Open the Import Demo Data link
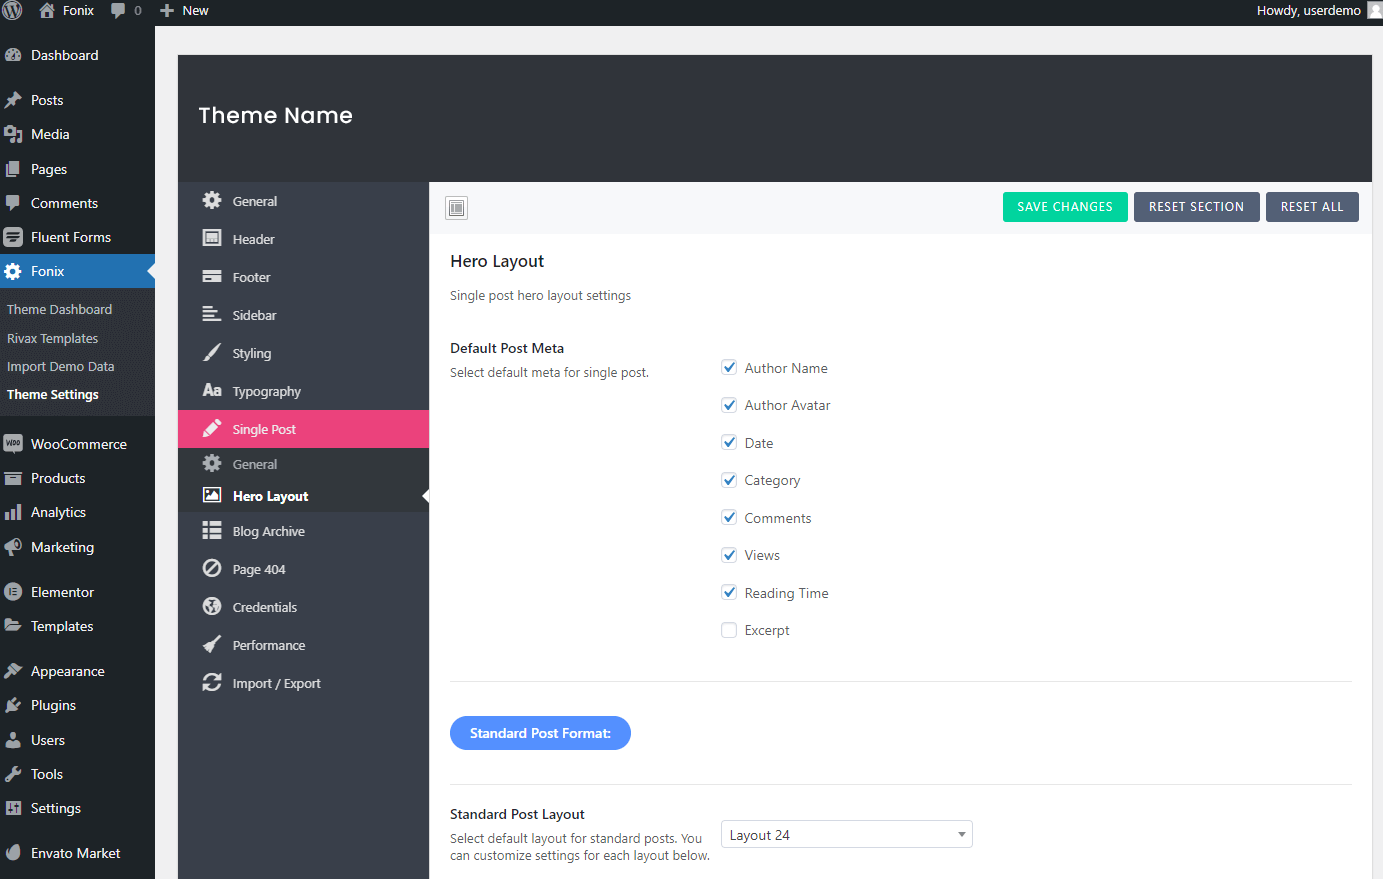This screenshot has width=1383, height=879. [x=60, y=366]
